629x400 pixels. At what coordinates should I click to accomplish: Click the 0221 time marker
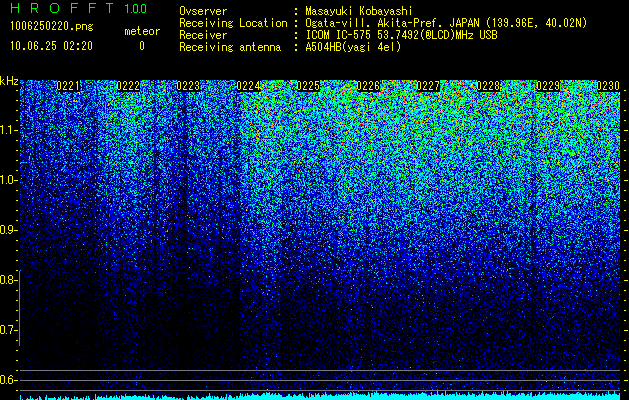click(68, 86)
